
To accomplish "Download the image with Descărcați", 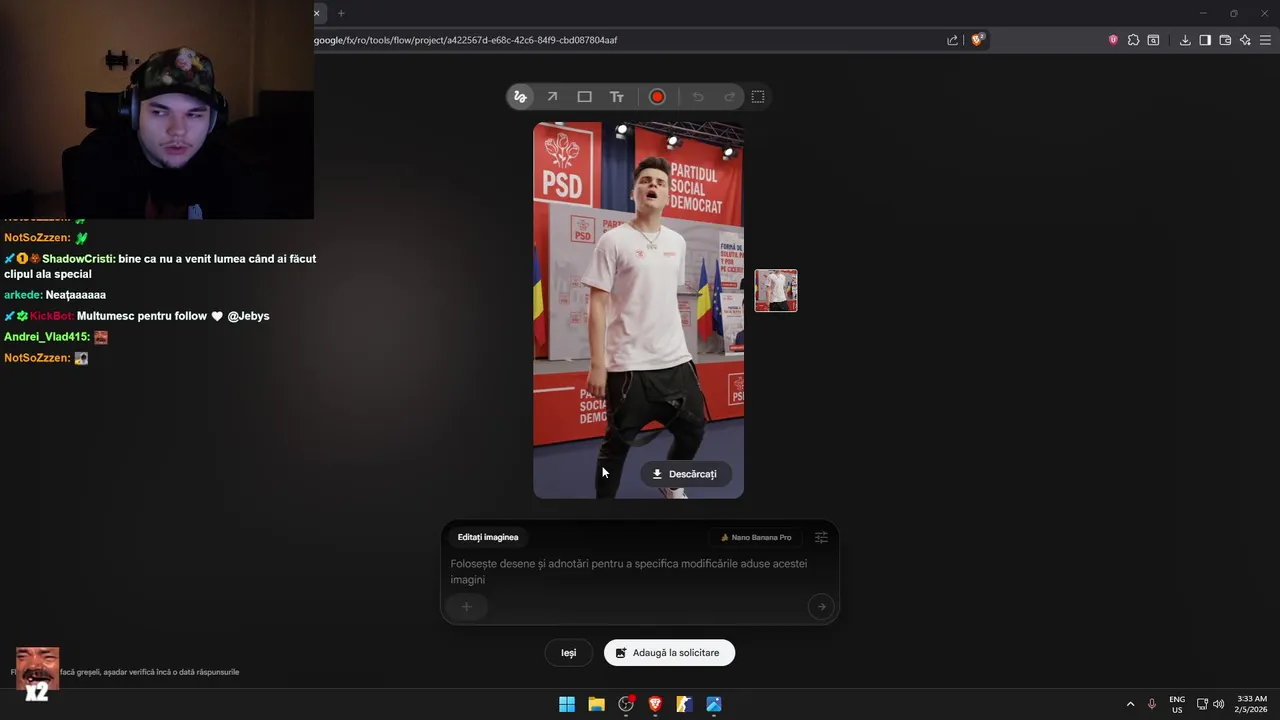I will [x=685, y=474].
